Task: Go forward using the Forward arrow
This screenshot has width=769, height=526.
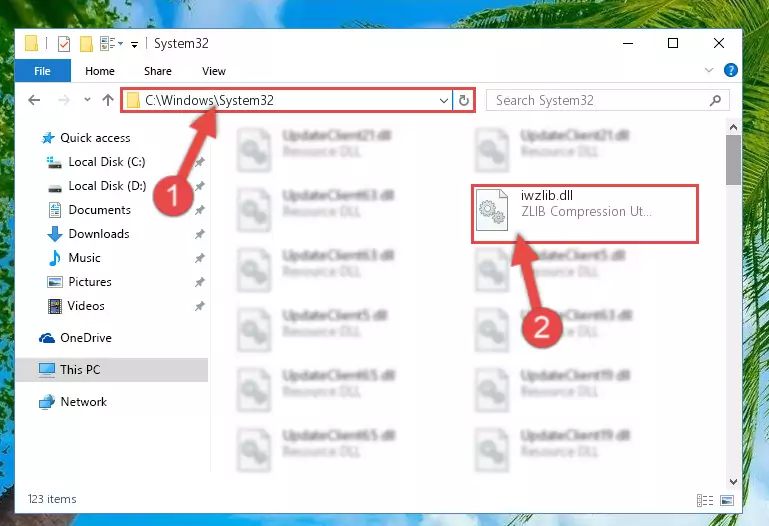Action: (64, 100)
